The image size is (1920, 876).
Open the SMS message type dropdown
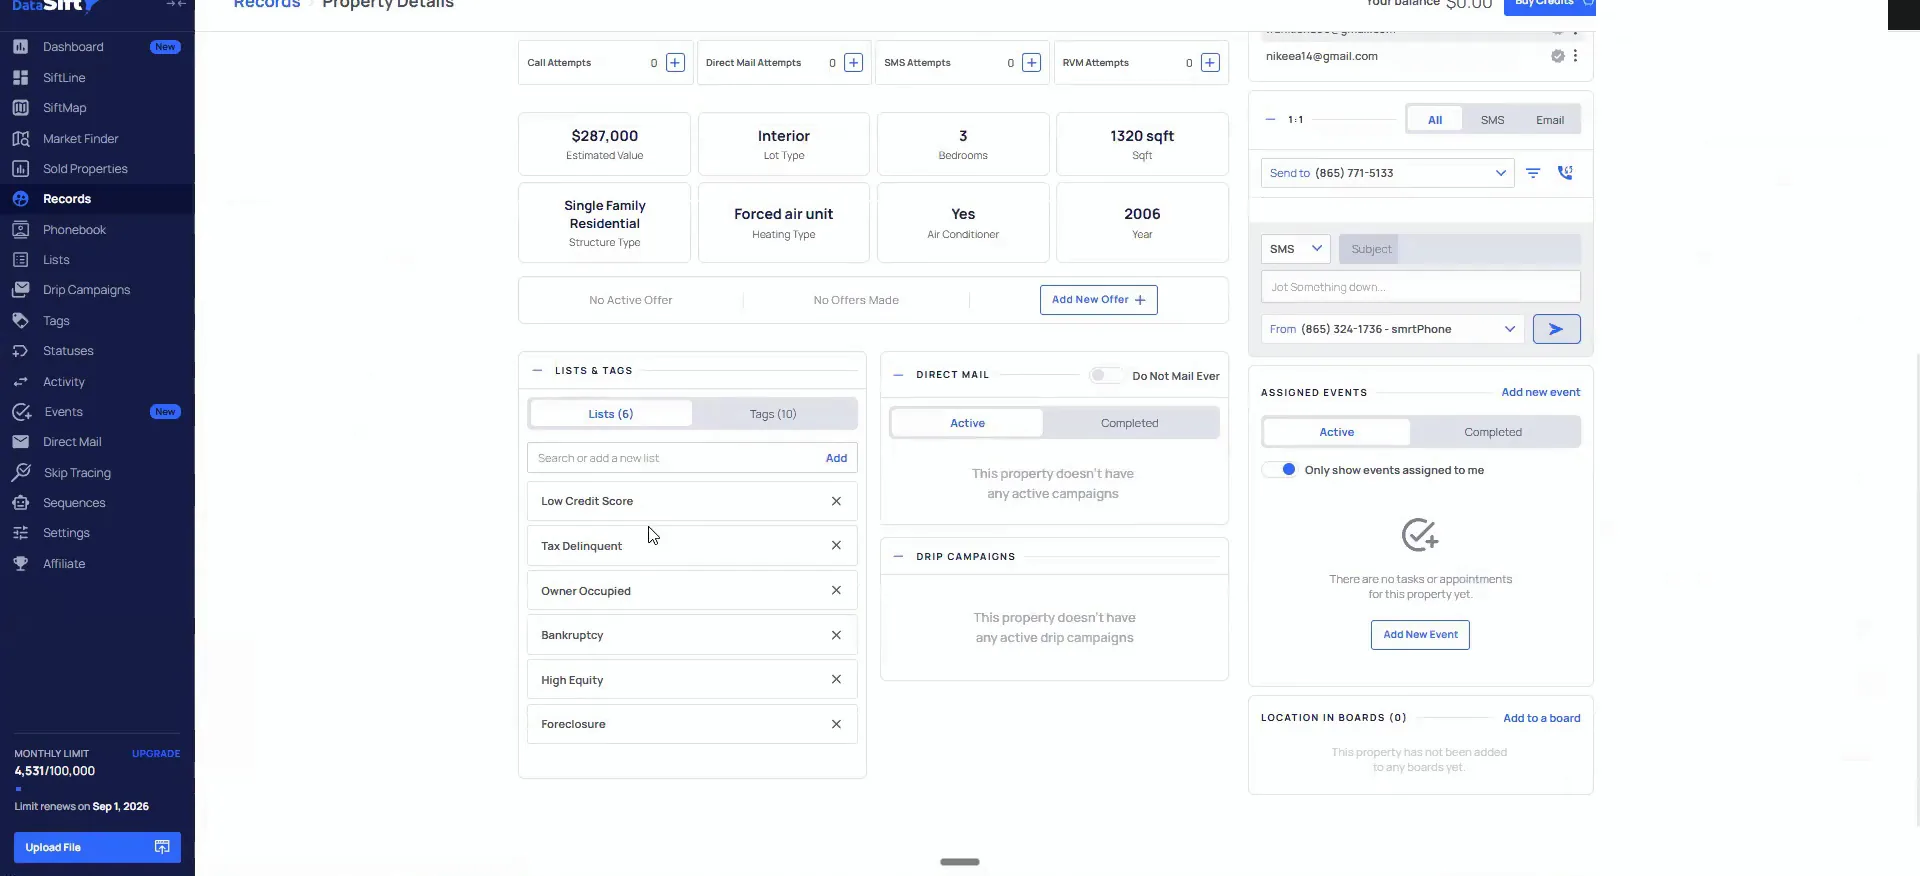click(x=1295, y=249)
